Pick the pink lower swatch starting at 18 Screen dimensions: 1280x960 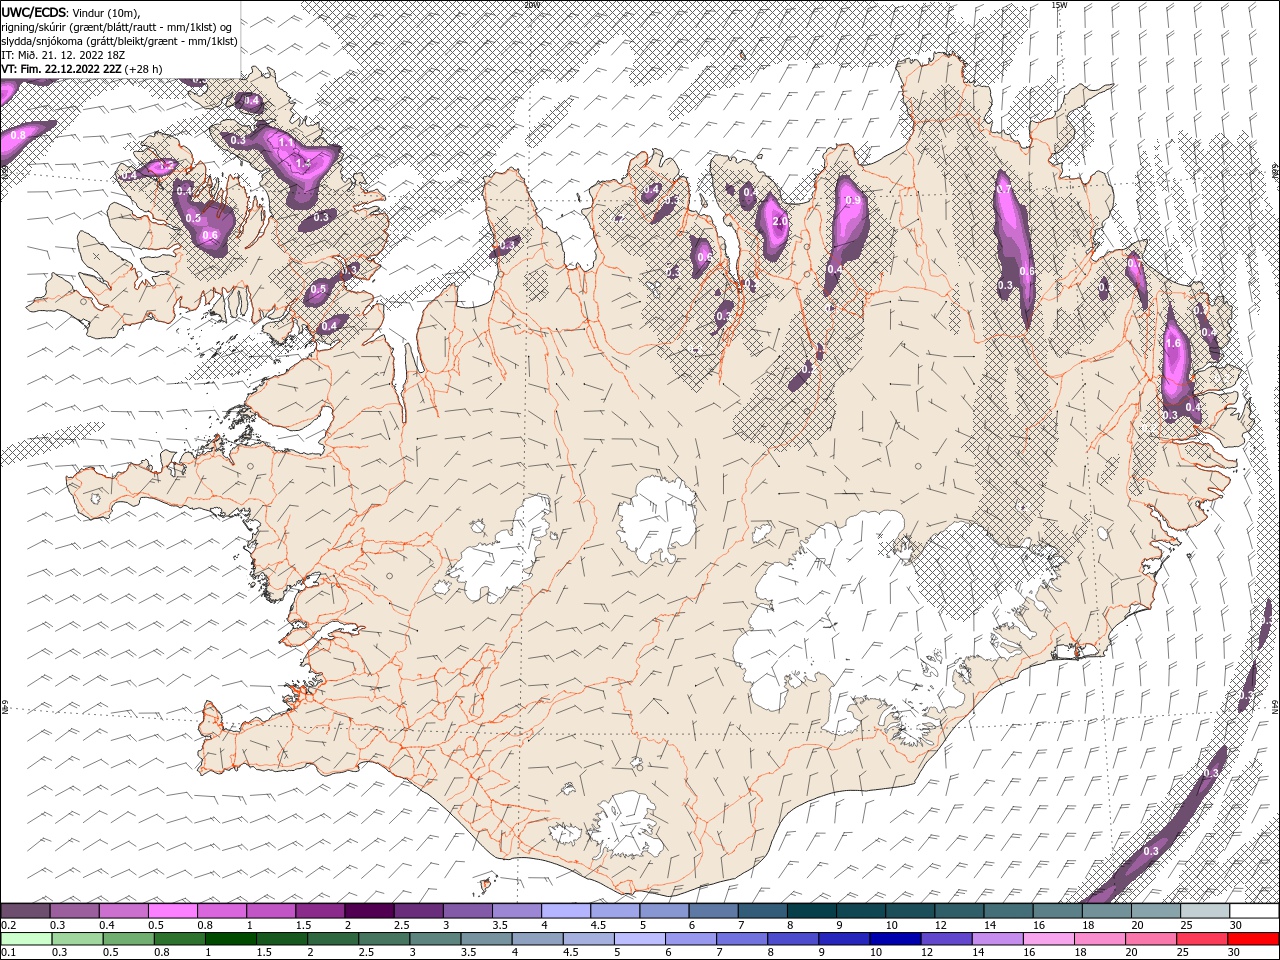[x=1098, y=939]
